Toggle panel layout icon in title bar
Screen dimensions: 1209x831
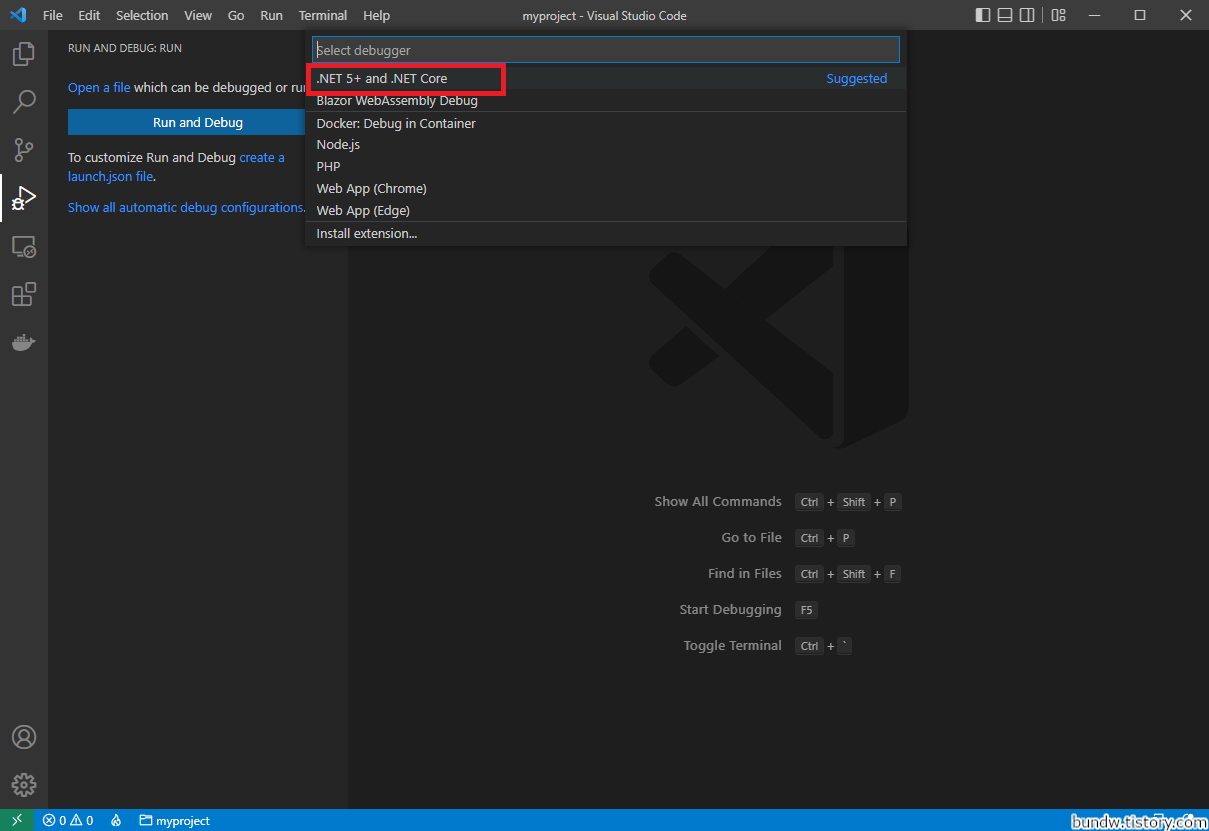coord(1005,15)
